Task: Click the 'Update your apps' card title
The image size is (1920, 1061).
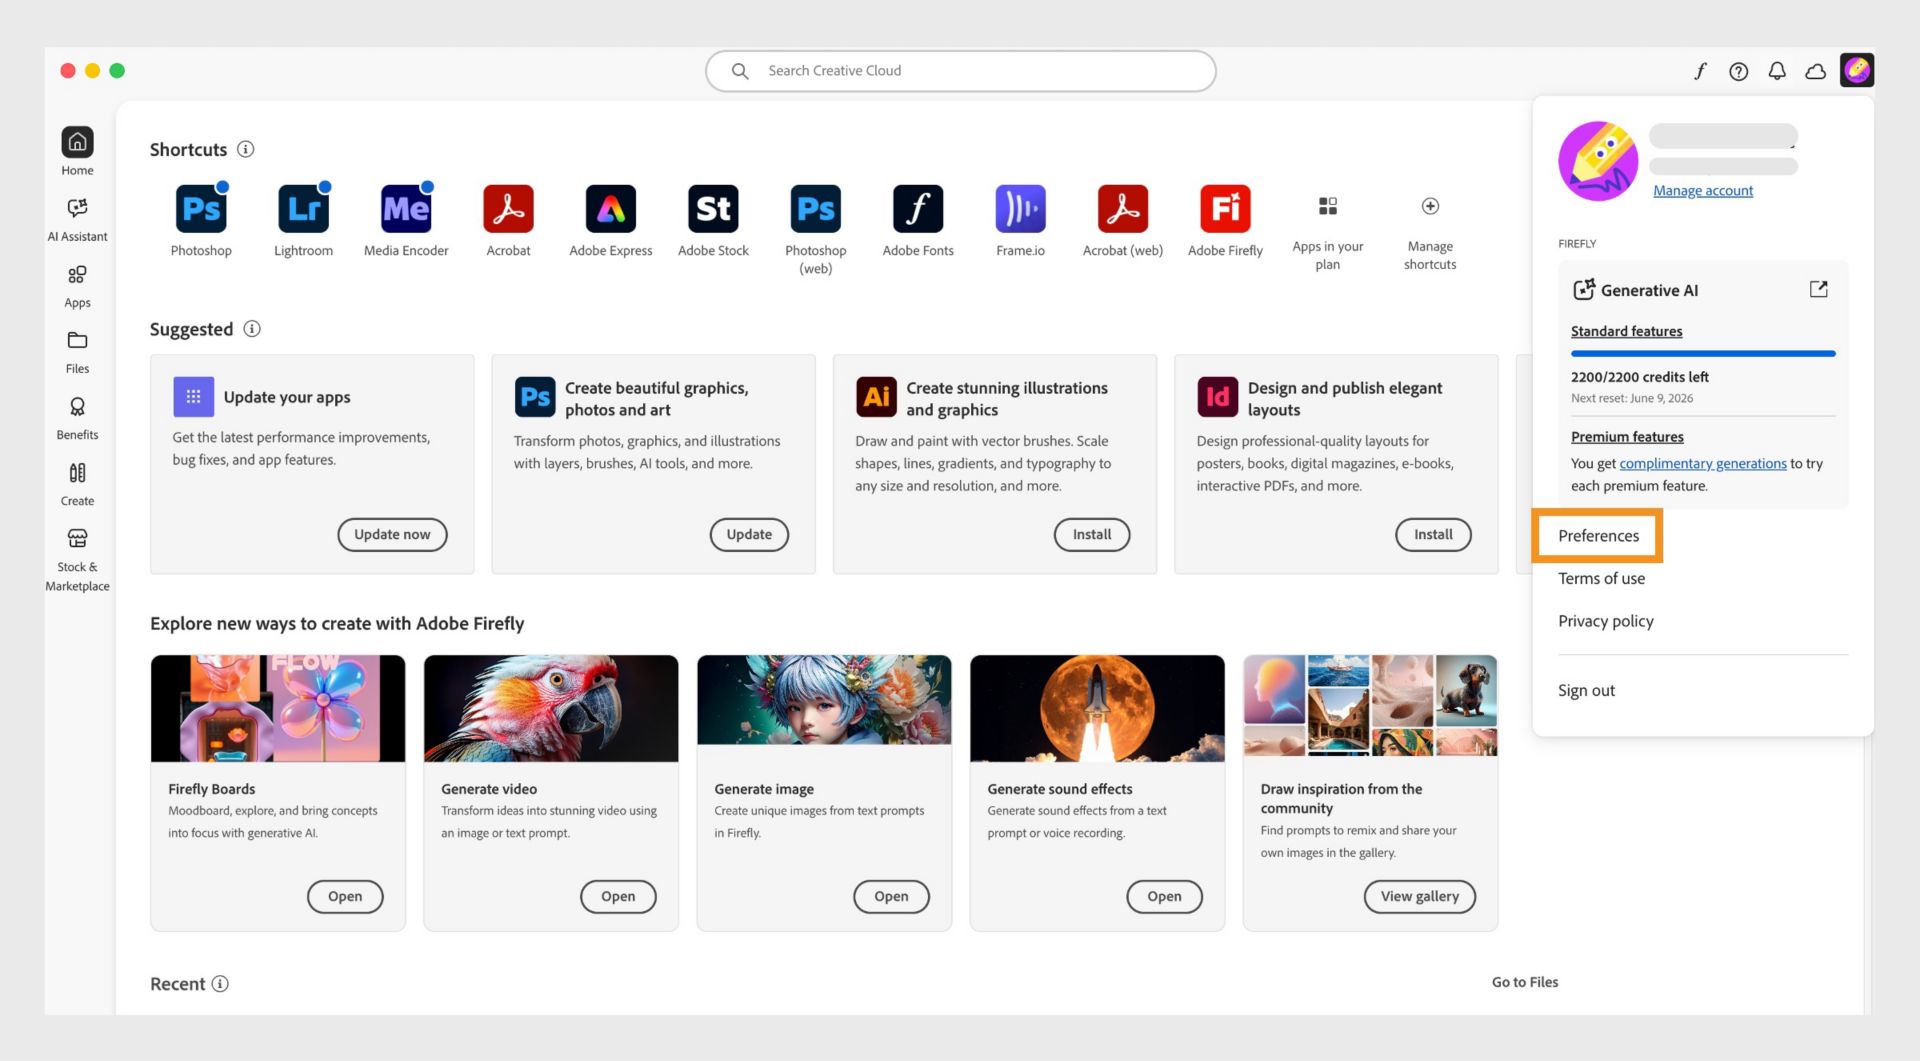Action: [287, 397]
